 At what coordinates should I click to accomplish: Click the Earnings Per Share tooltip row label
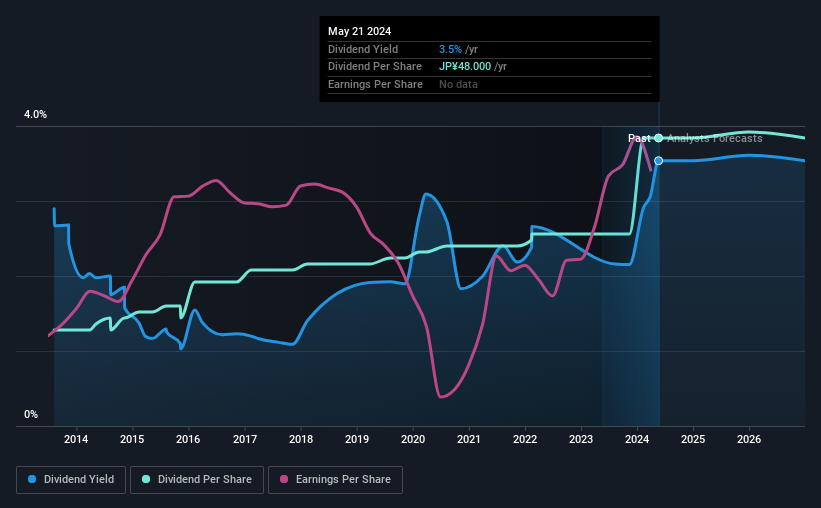pos(375,84)
